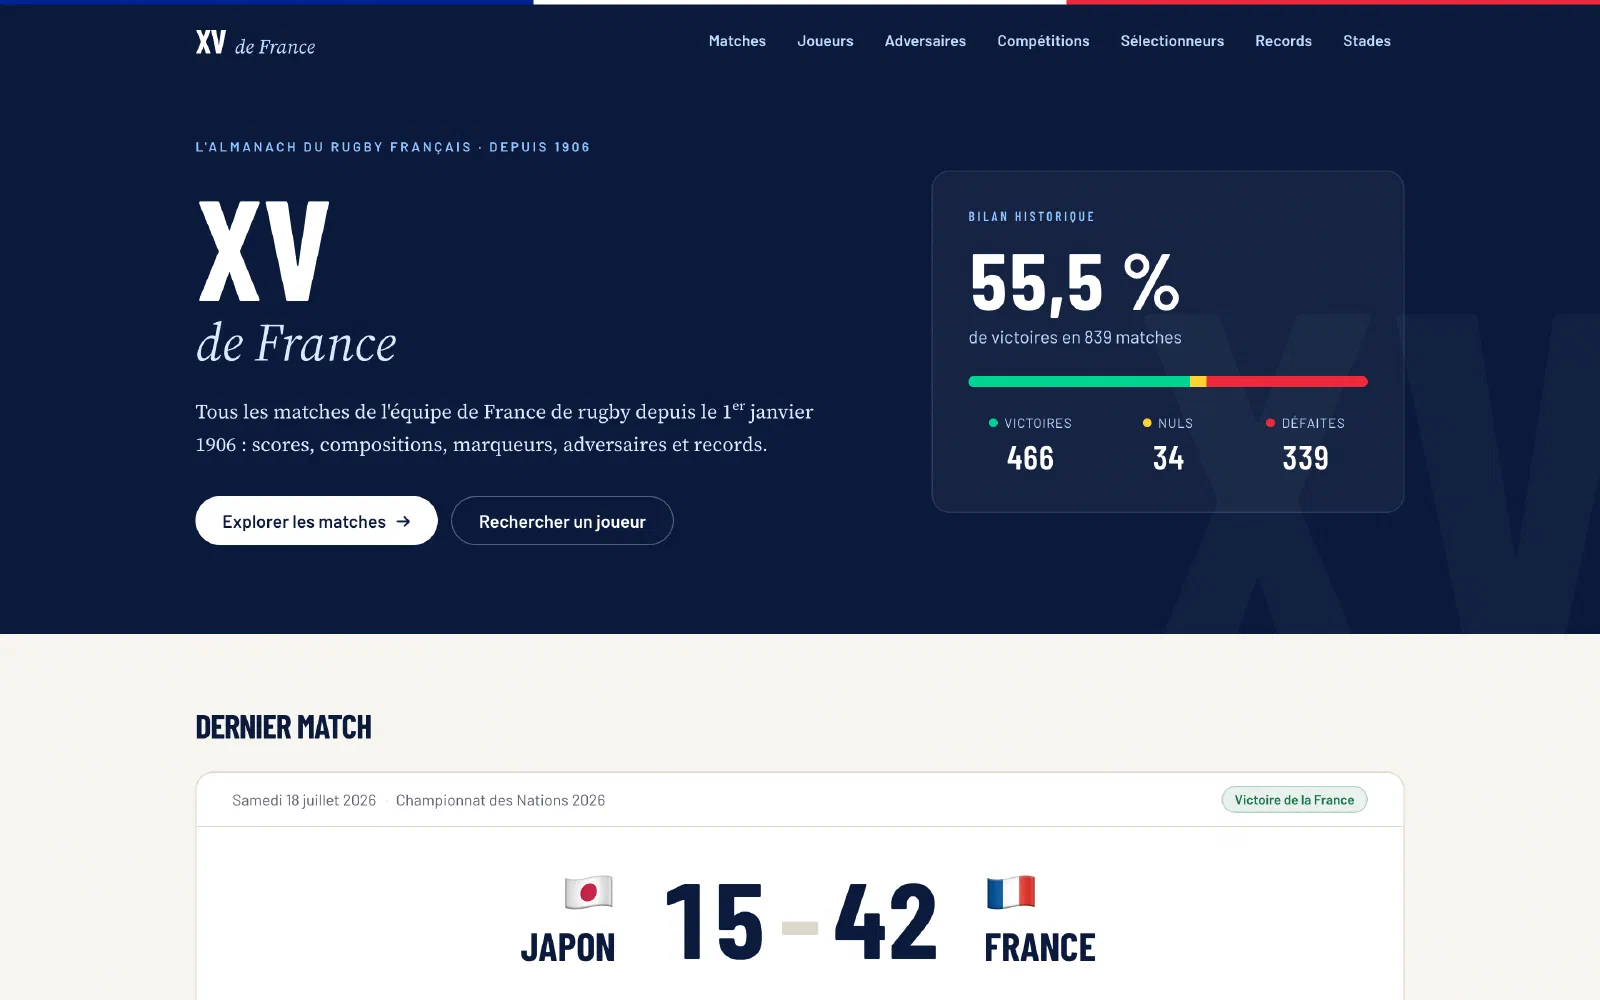Screen dimensions: 1600x1000
Task: Click the green Victoires dot
Action: pyautogui.click(x=993, y=423)
